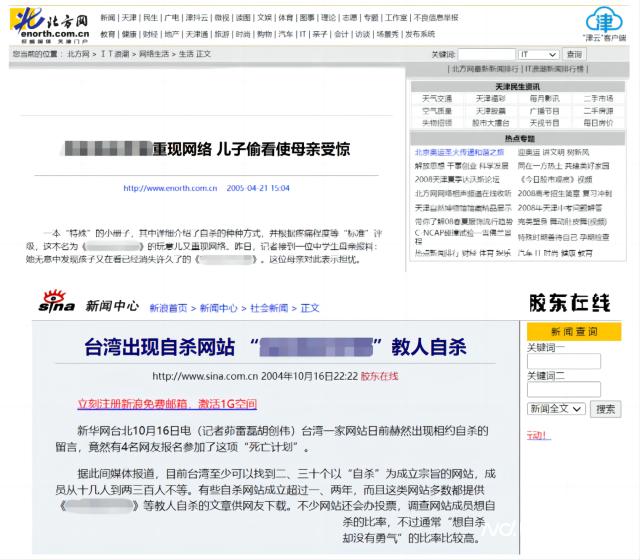Click the 胶东在线 banner logo
640x560 pixels.
pos(569,302)
